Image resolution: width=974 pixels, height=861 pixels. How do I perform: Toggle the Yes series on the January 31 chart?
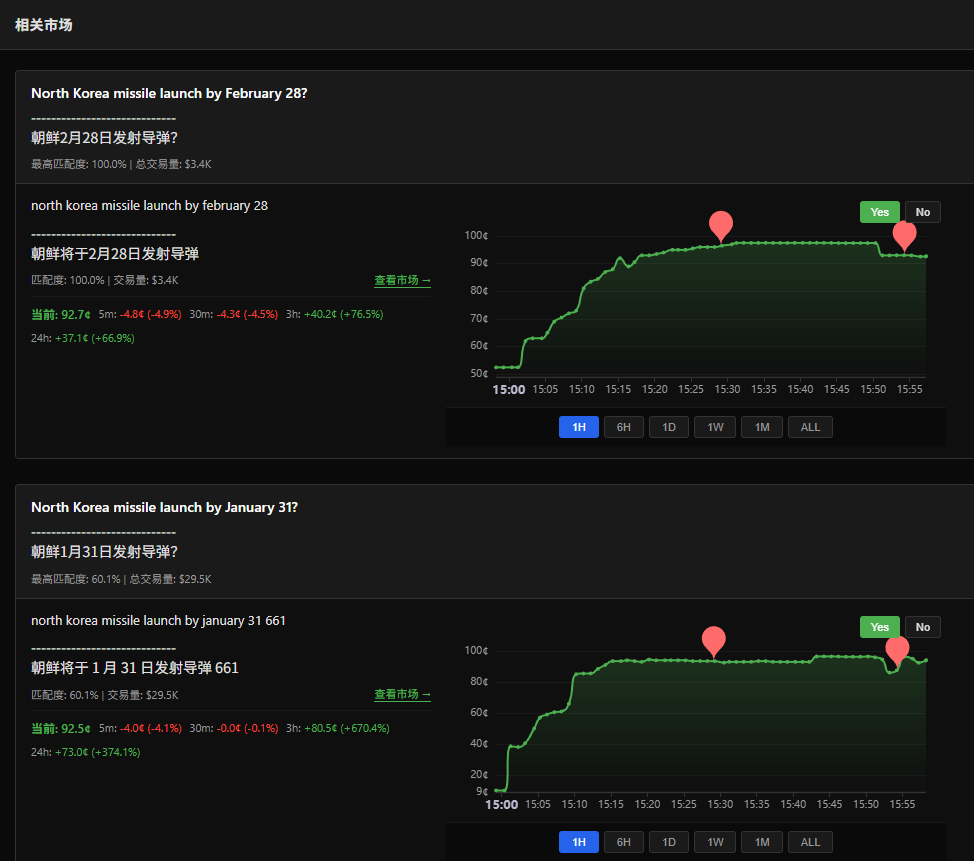click(x=879, y=627)
